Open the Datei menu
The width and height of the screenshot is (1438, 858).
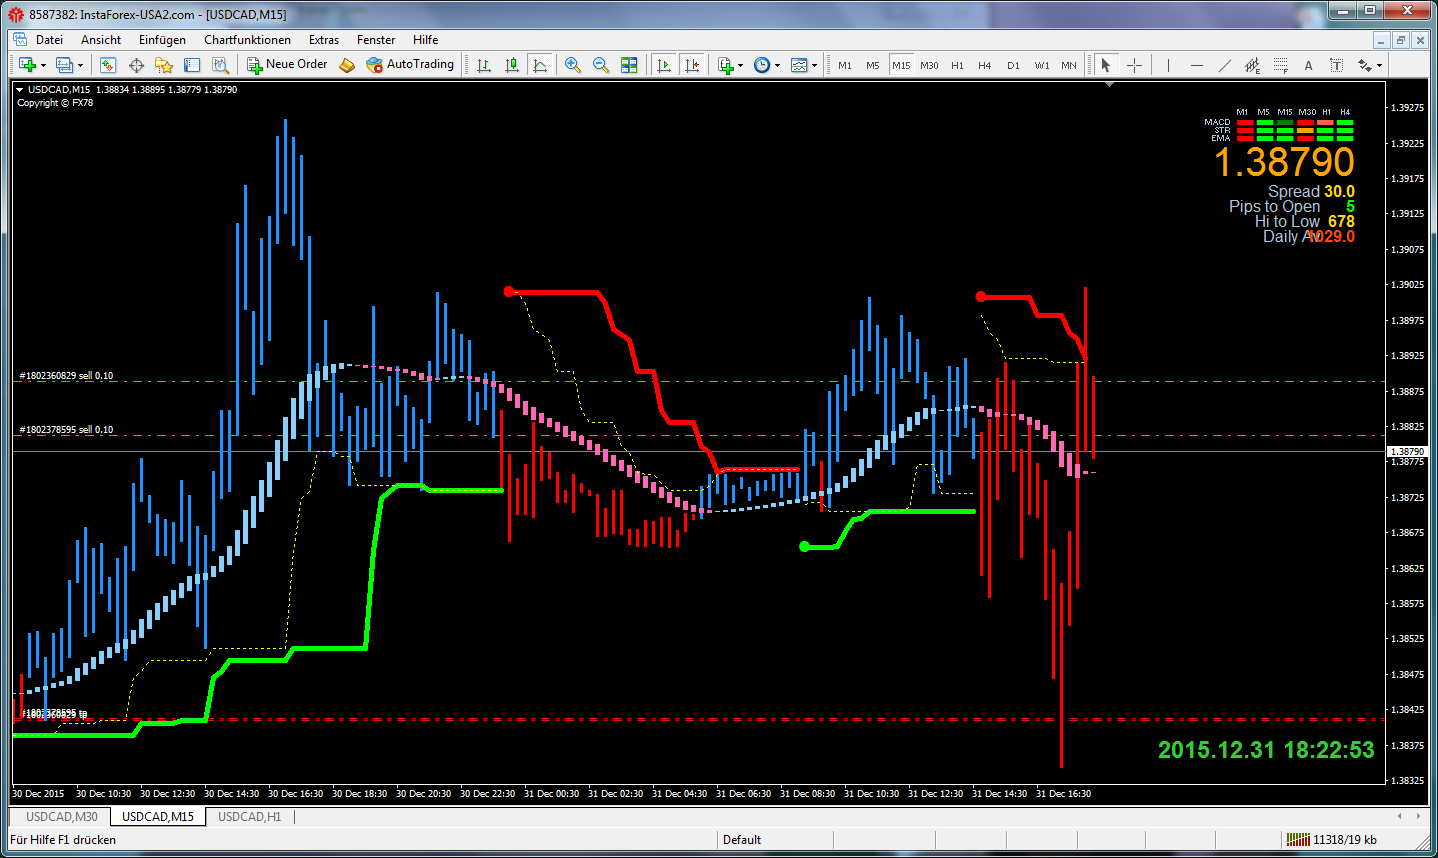coord(49,40)
